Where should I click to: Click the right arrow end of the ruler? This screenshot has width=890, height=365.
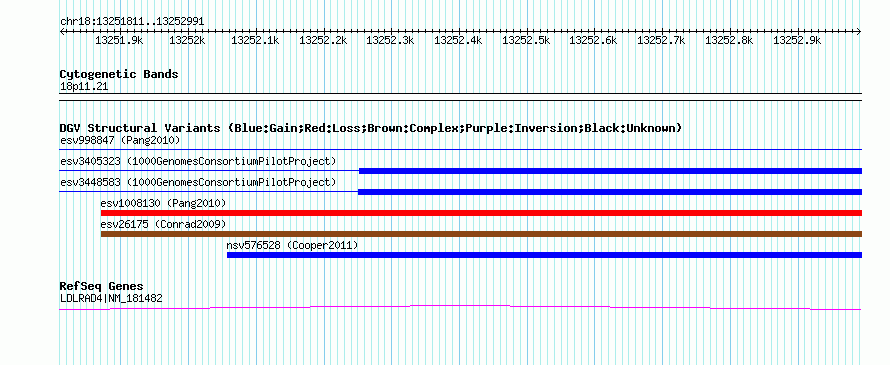859,32
